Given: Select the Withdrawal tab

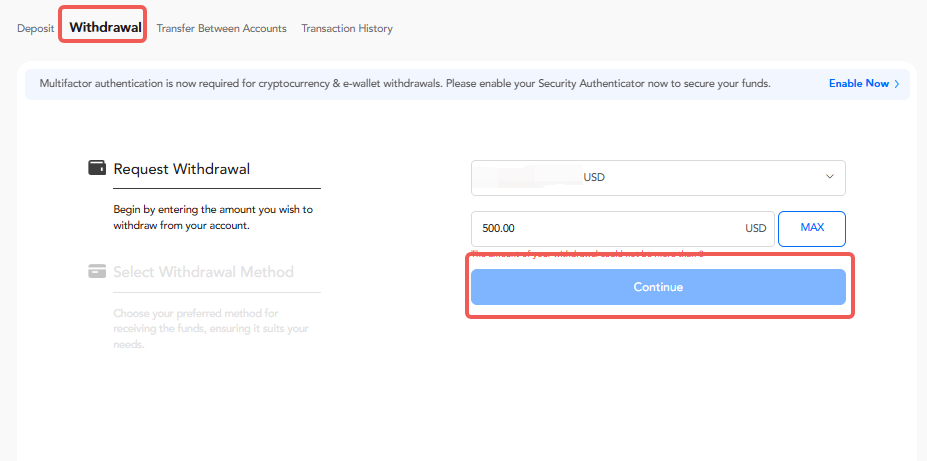Looking at the screenshot, I should coord(105,27).
